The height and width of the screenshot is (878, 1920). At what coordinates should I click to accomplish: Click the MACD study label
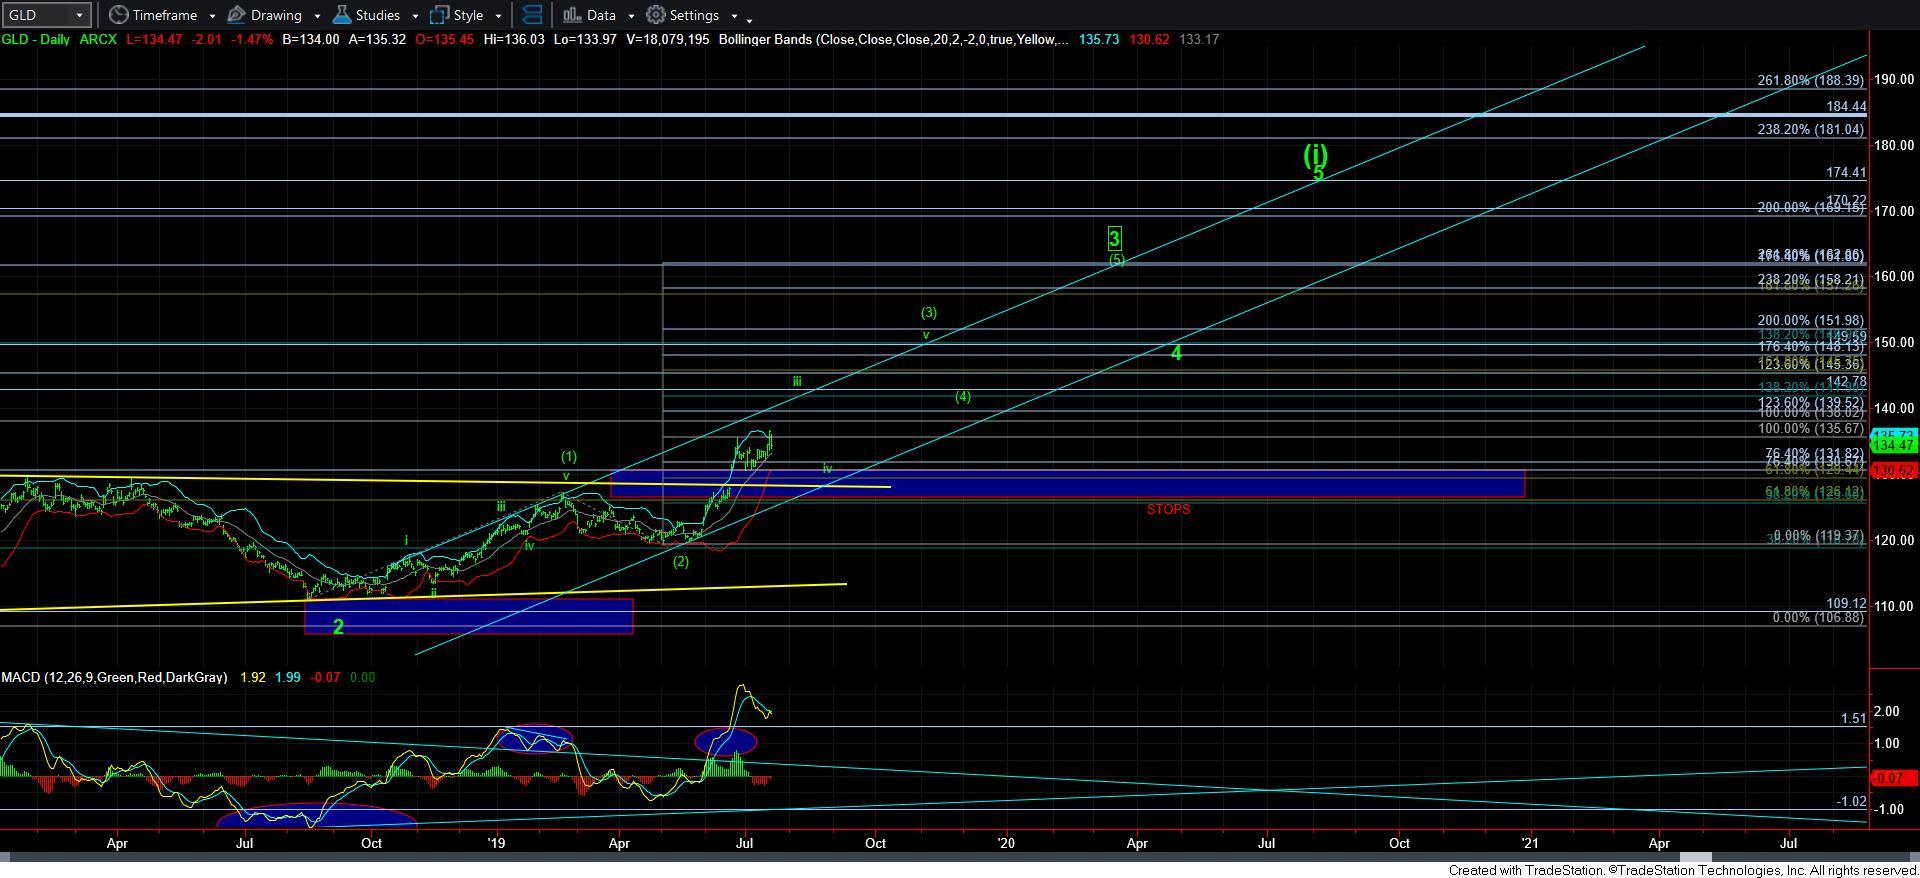(x=114, y=677)
